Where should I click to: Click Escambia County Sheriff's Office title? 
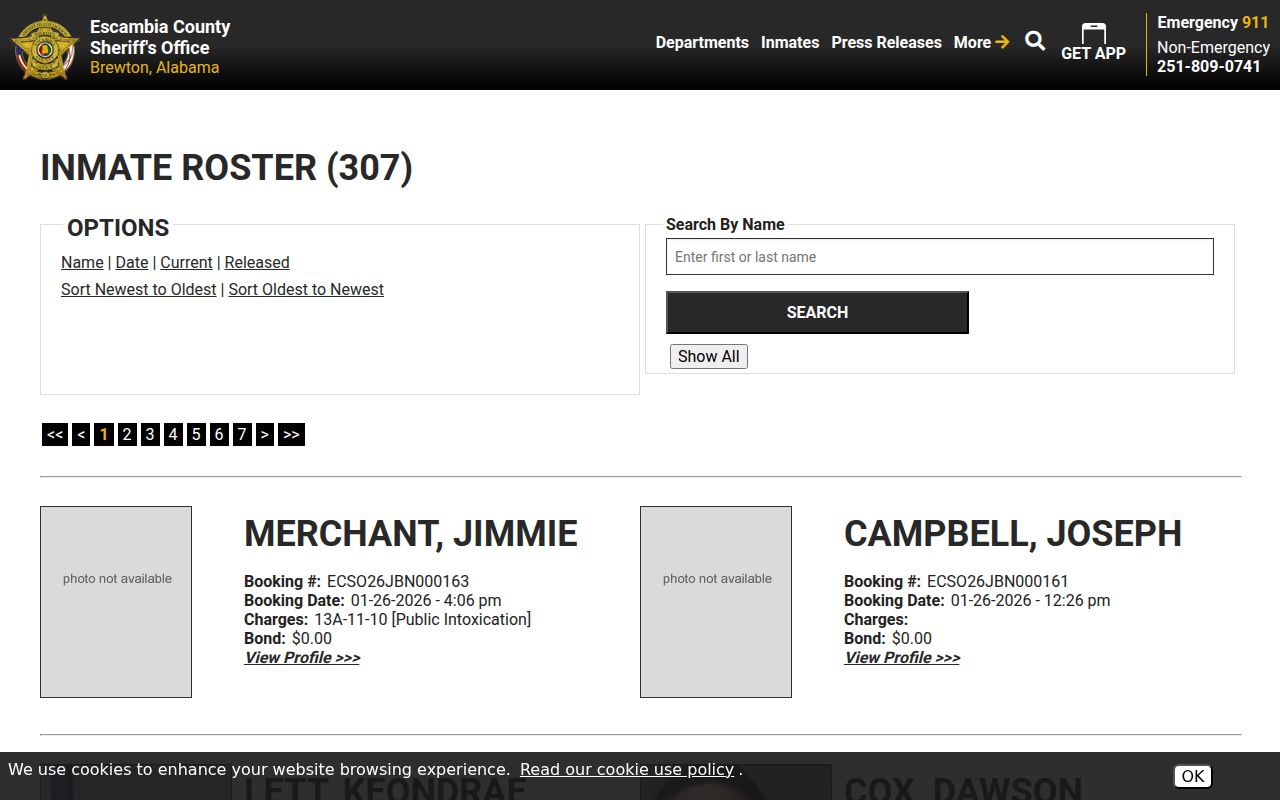click(160, 37)
